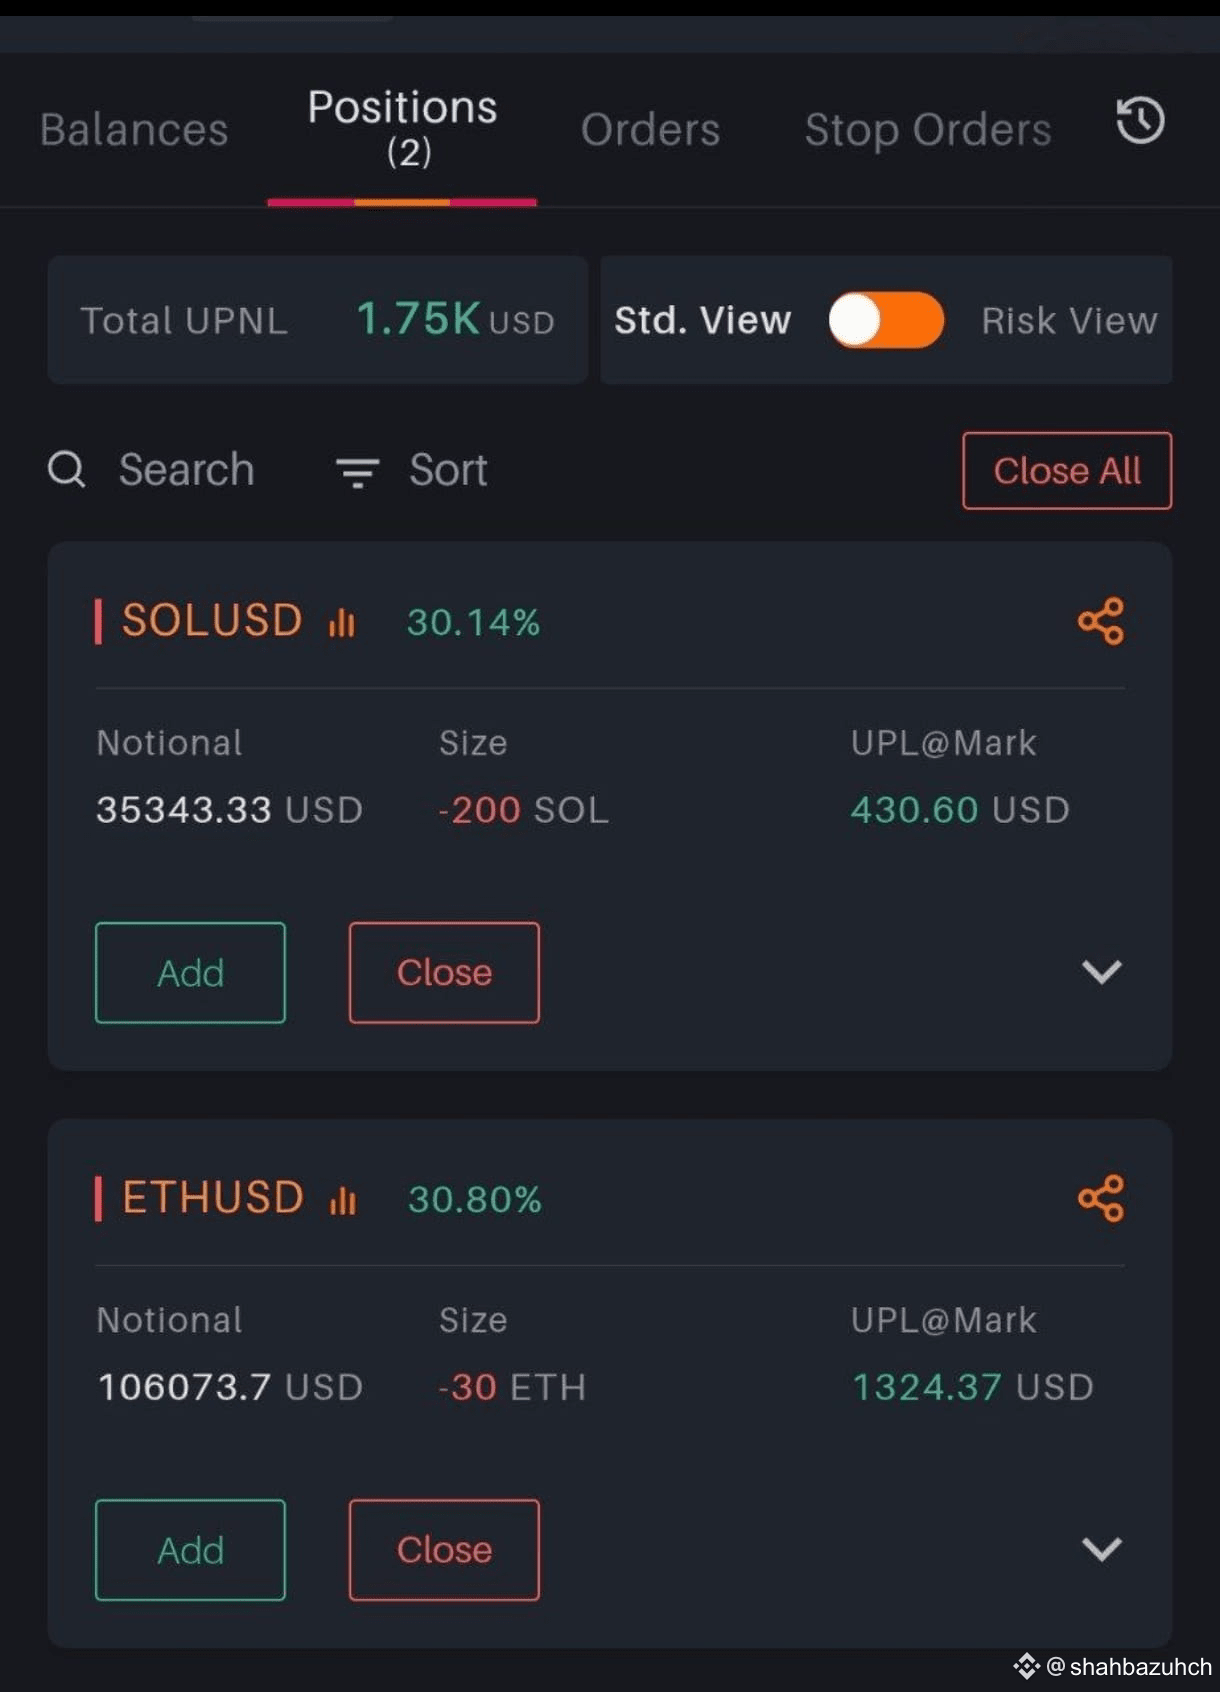Viewport: 1220px width, 1692px height.
Task: Expand the SOLUSD position details chevron
Action: (x=1102, y=971)
